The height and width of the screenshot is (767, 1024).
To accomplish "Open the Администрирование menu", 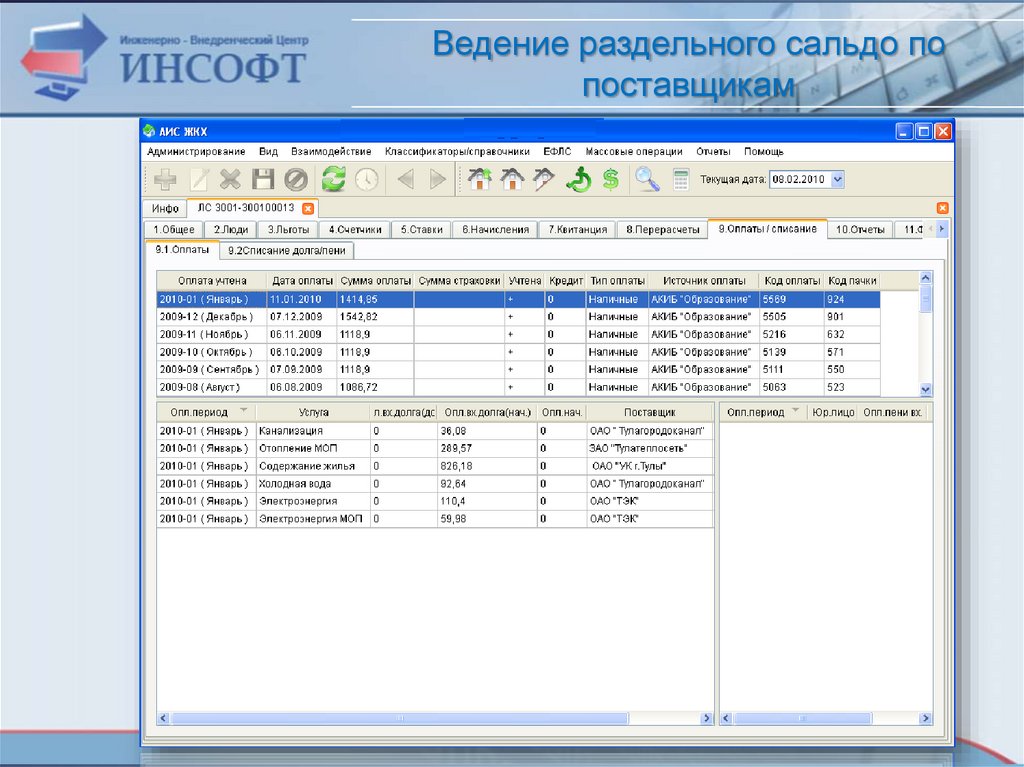I will pyautogui.click(x=196, y=152).
